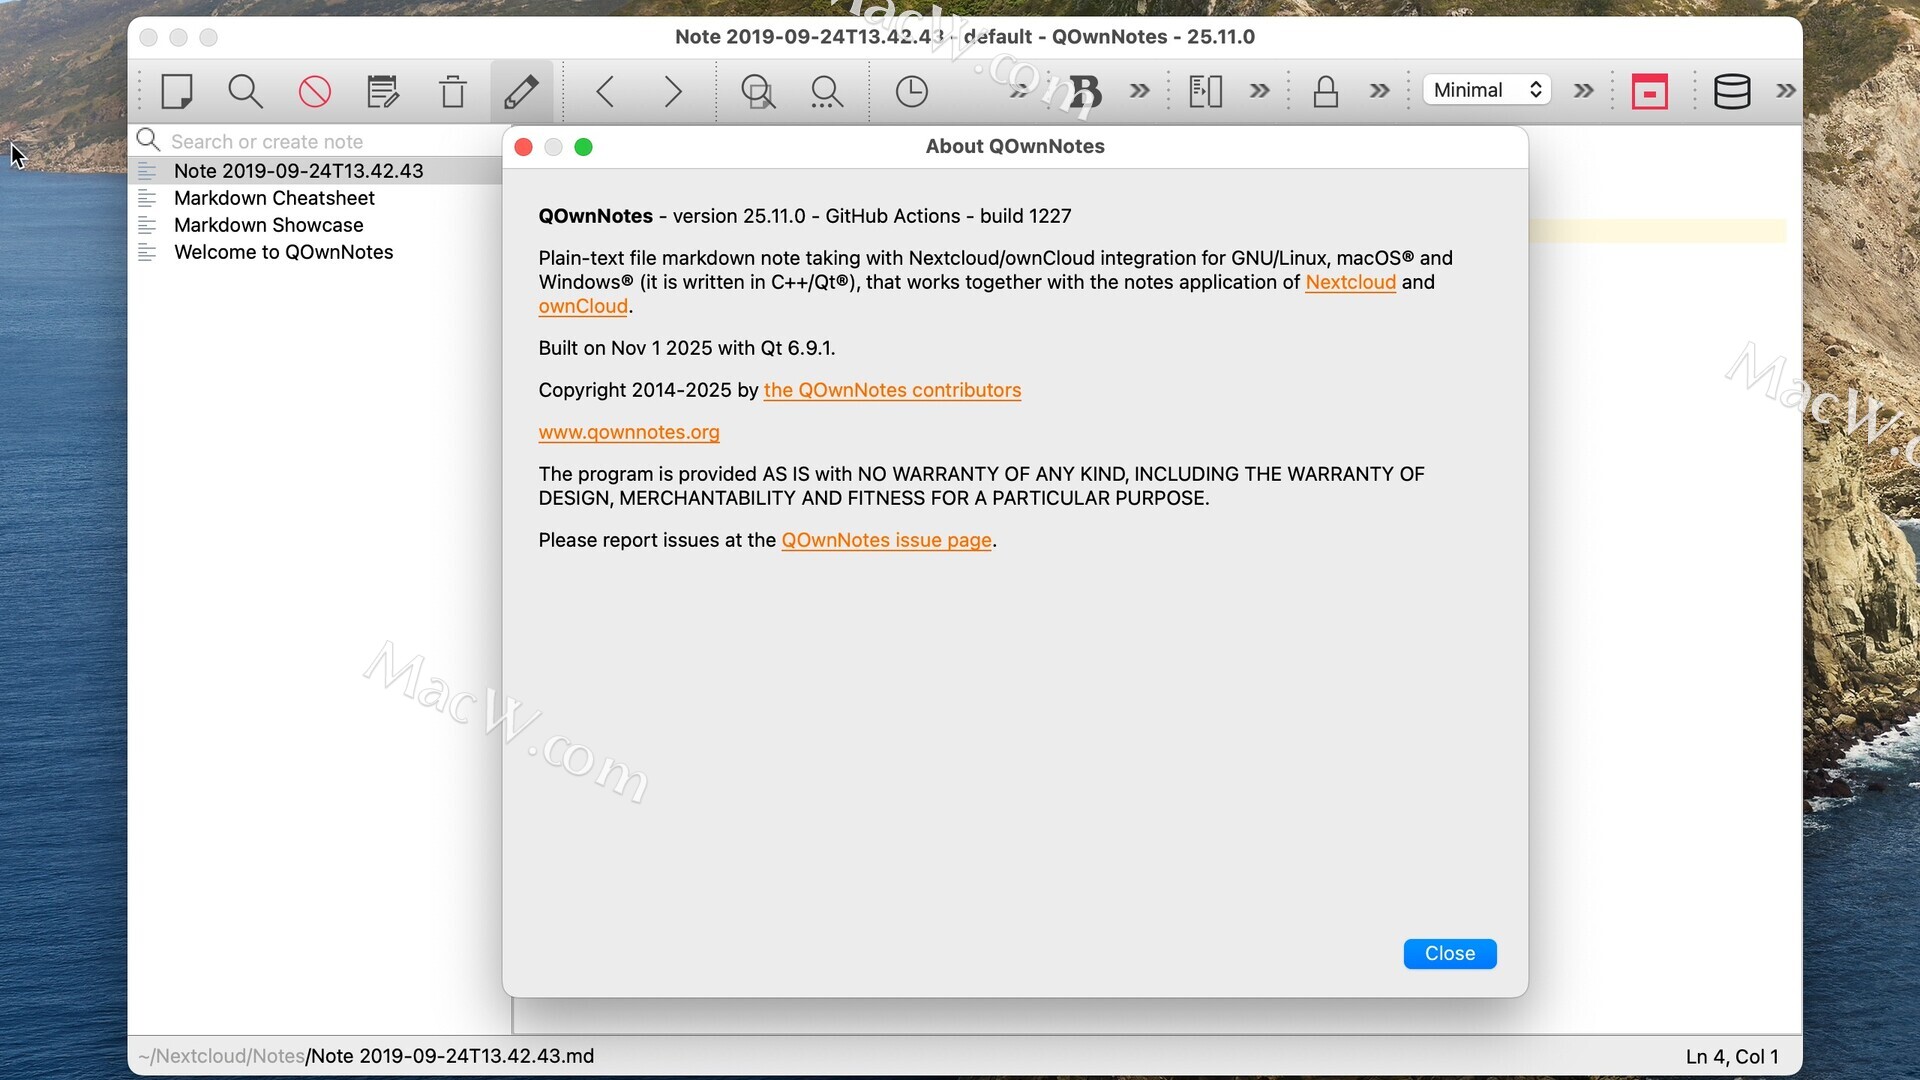Click the red prohibition circle toolbar icon
This screenshot has width=1920, height=1080.
point(314,91)
